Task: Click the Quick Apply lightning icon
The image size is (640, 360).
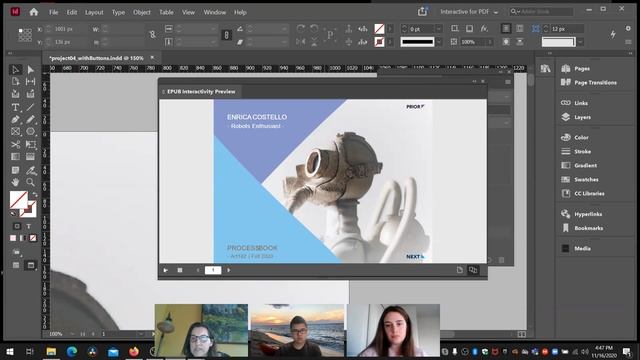Action: [613, 35]
